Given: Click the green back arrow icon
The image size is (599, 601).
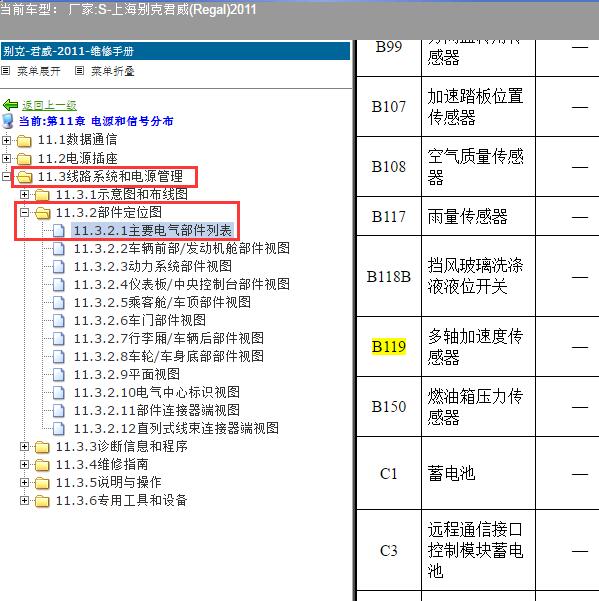Looking at the screenshot, I should 10,105.
